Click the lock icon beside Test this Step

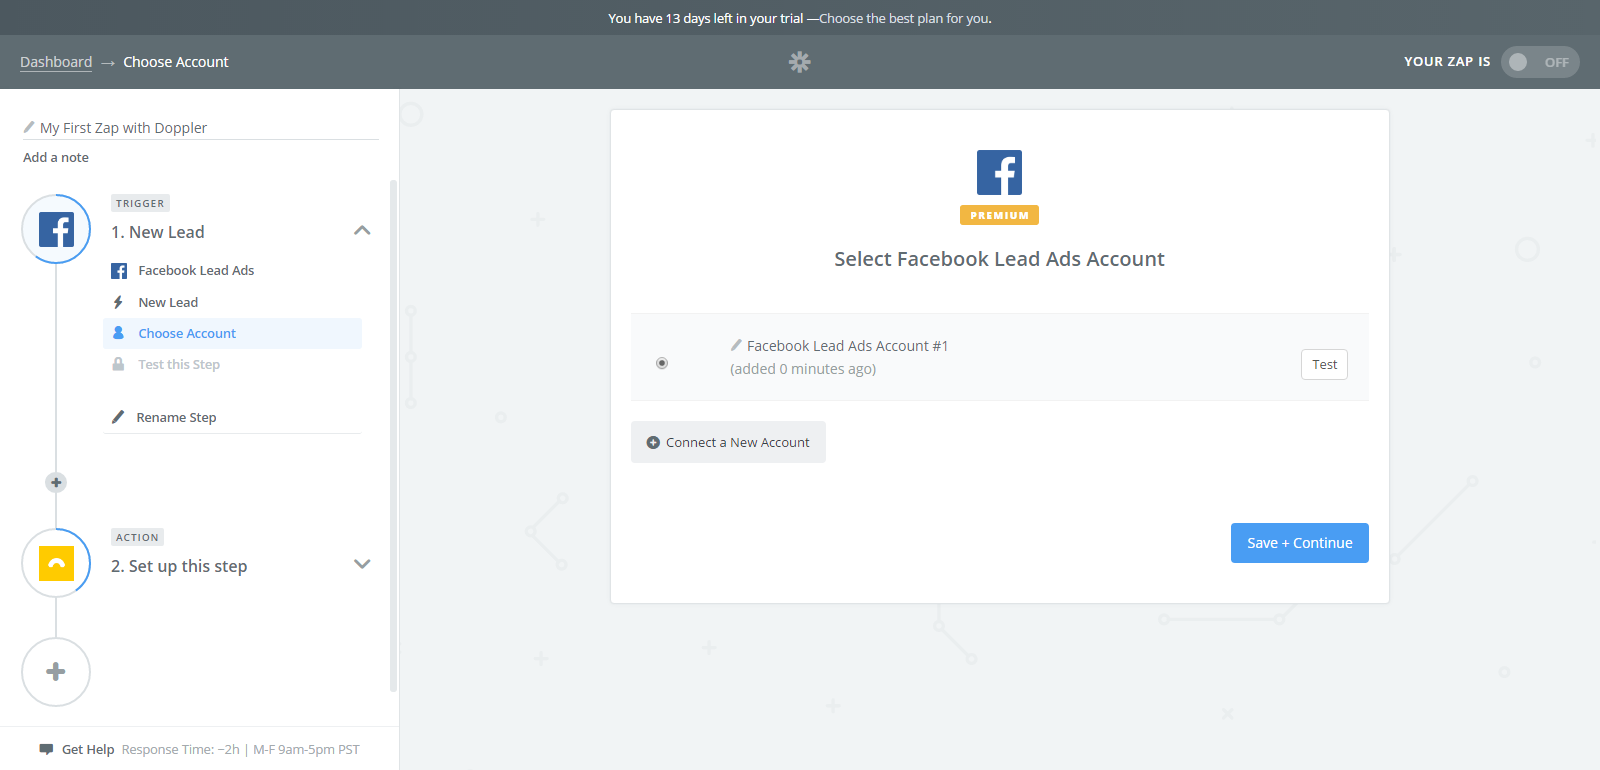[118, 364]
